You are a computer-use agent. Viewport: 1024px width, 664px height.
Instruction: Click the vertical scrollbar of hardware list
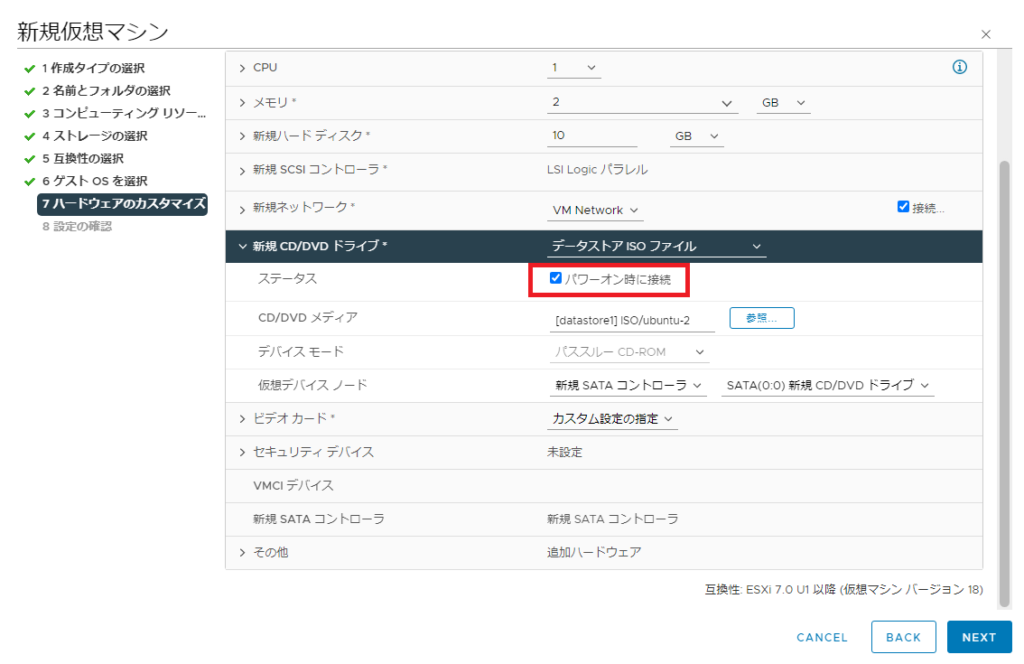click(1004, 384)
